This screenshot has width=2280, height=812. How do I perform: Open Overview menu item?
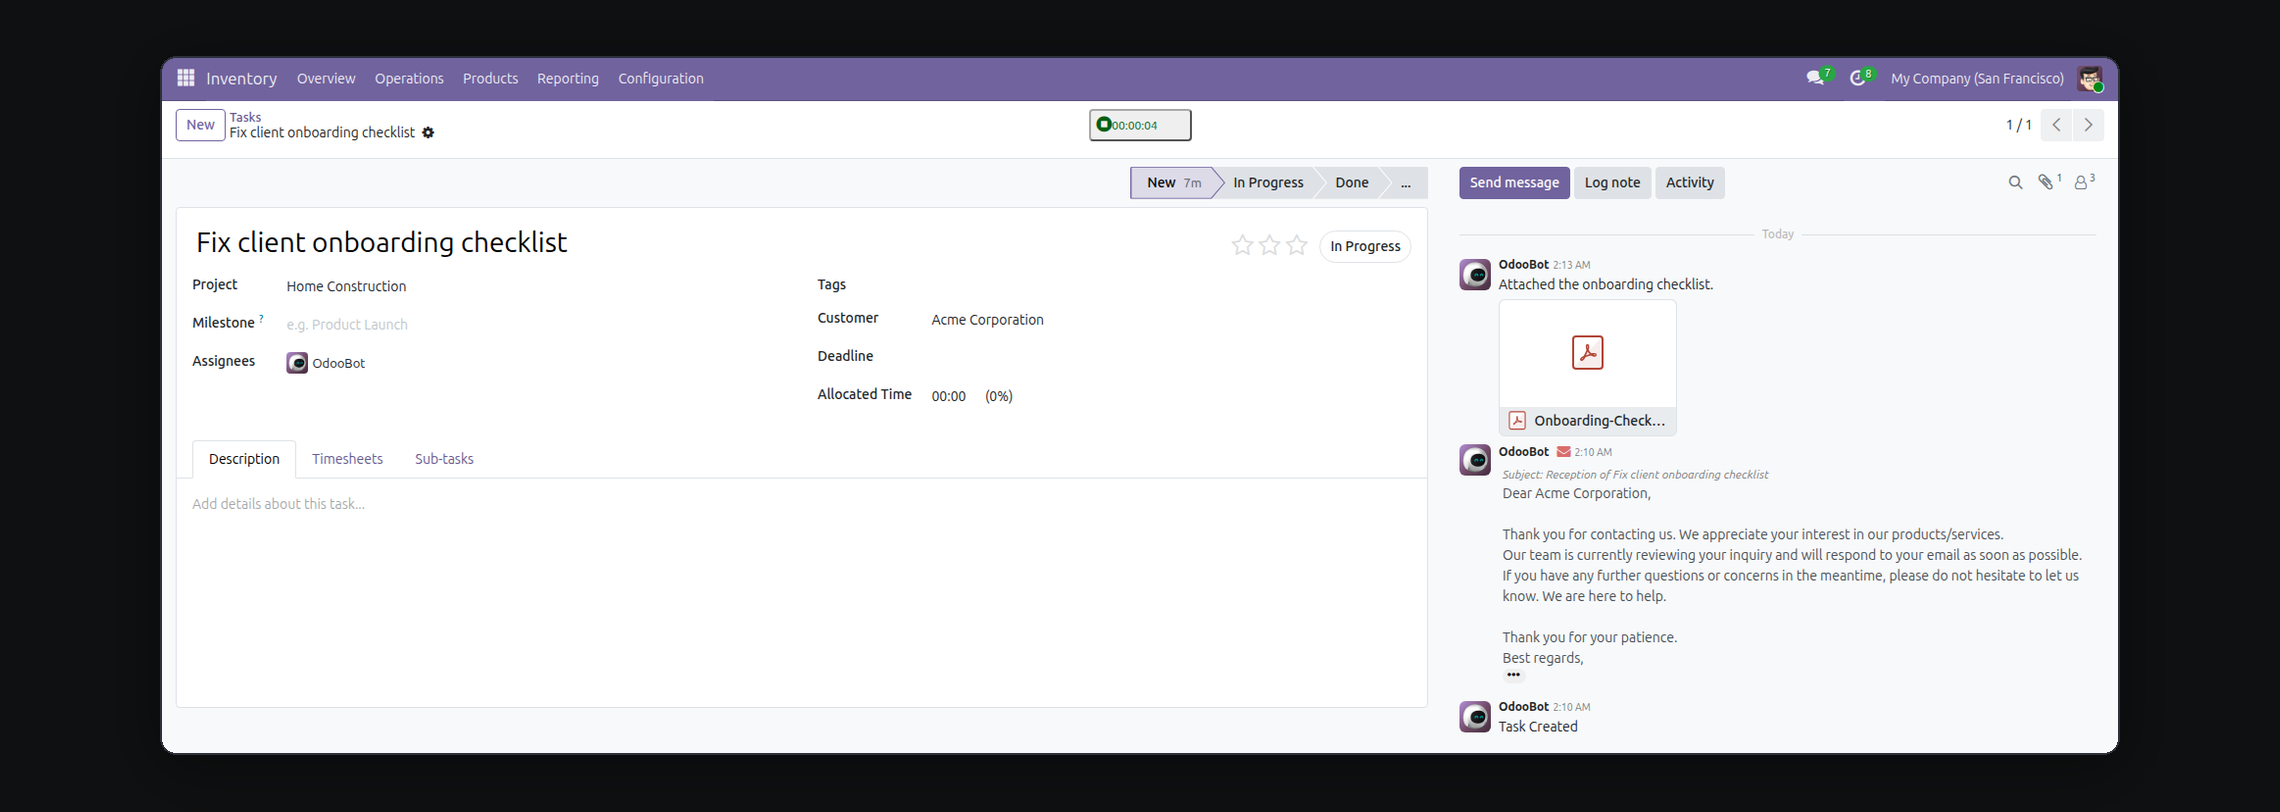click(x=326, y=78)
